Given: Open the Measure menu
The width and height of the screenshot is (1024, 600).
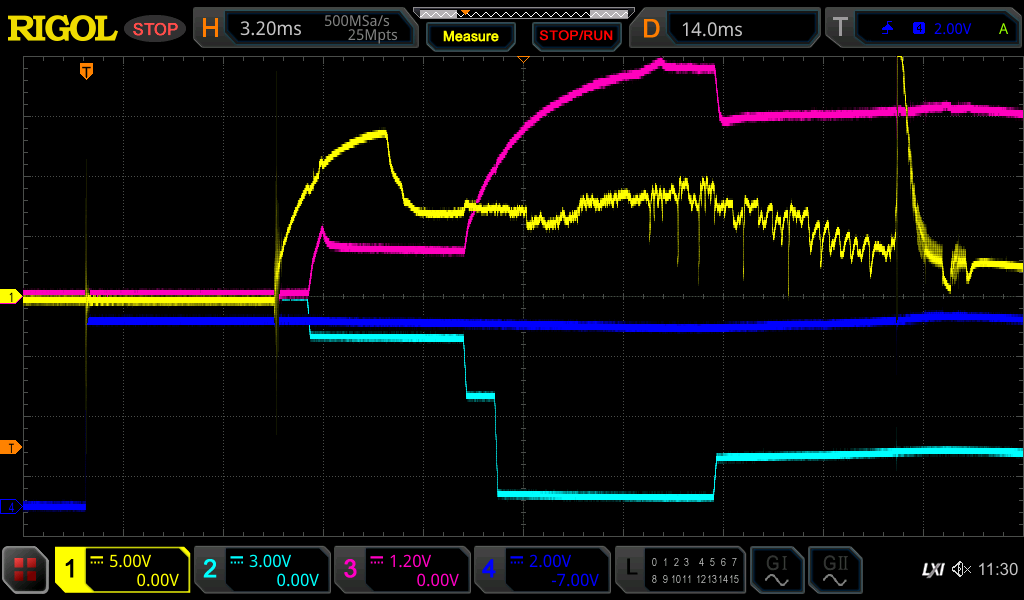Looking at the screenshot, I should 470,36.
